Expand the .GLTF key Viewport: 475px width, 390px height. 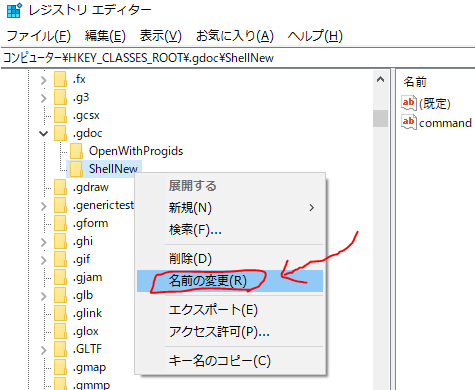click(x=44, y=350)
